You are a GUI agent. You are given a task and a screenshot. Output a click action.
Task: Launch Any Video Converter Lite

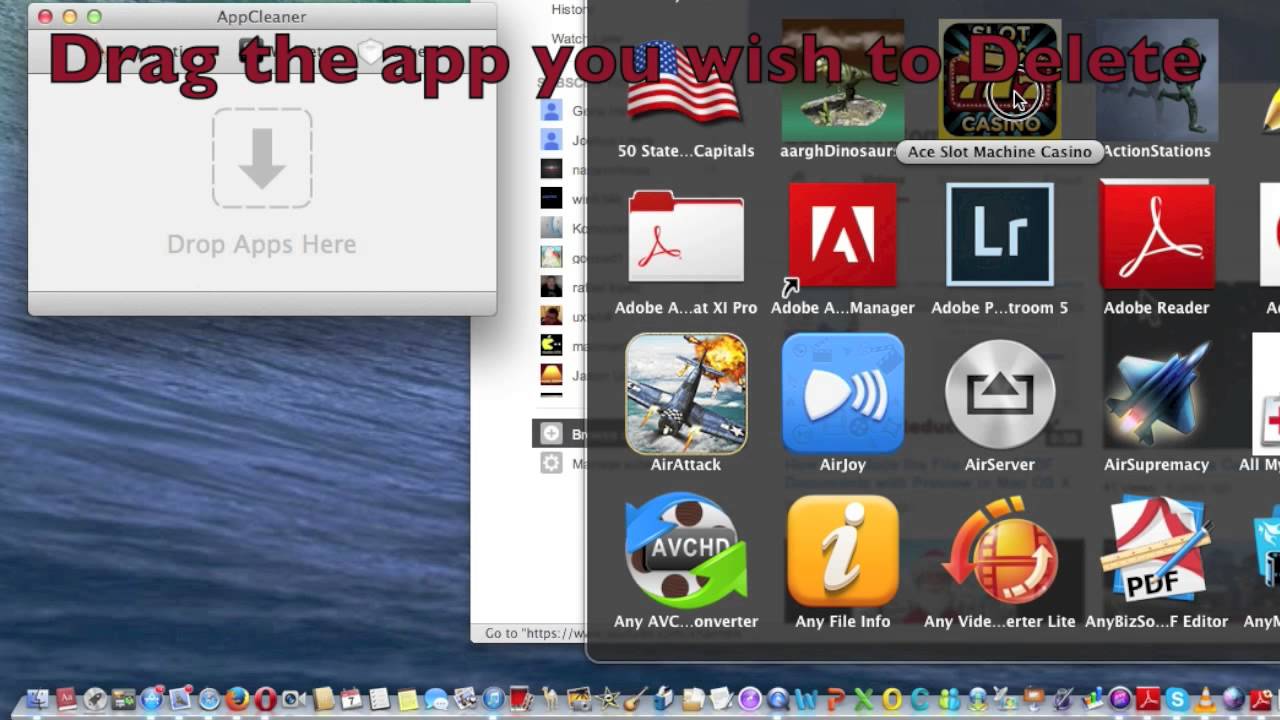point(1000,550)
